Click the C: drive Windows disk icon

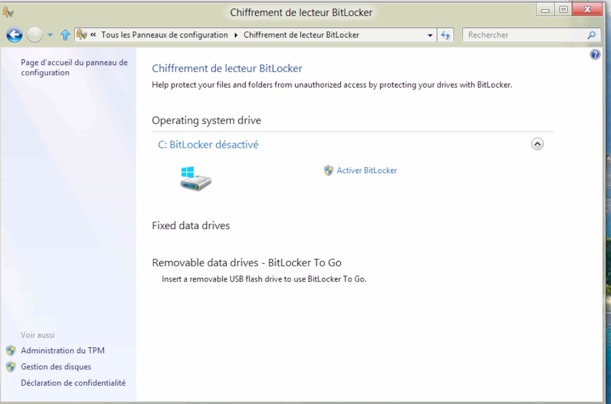tap(195, 178)
